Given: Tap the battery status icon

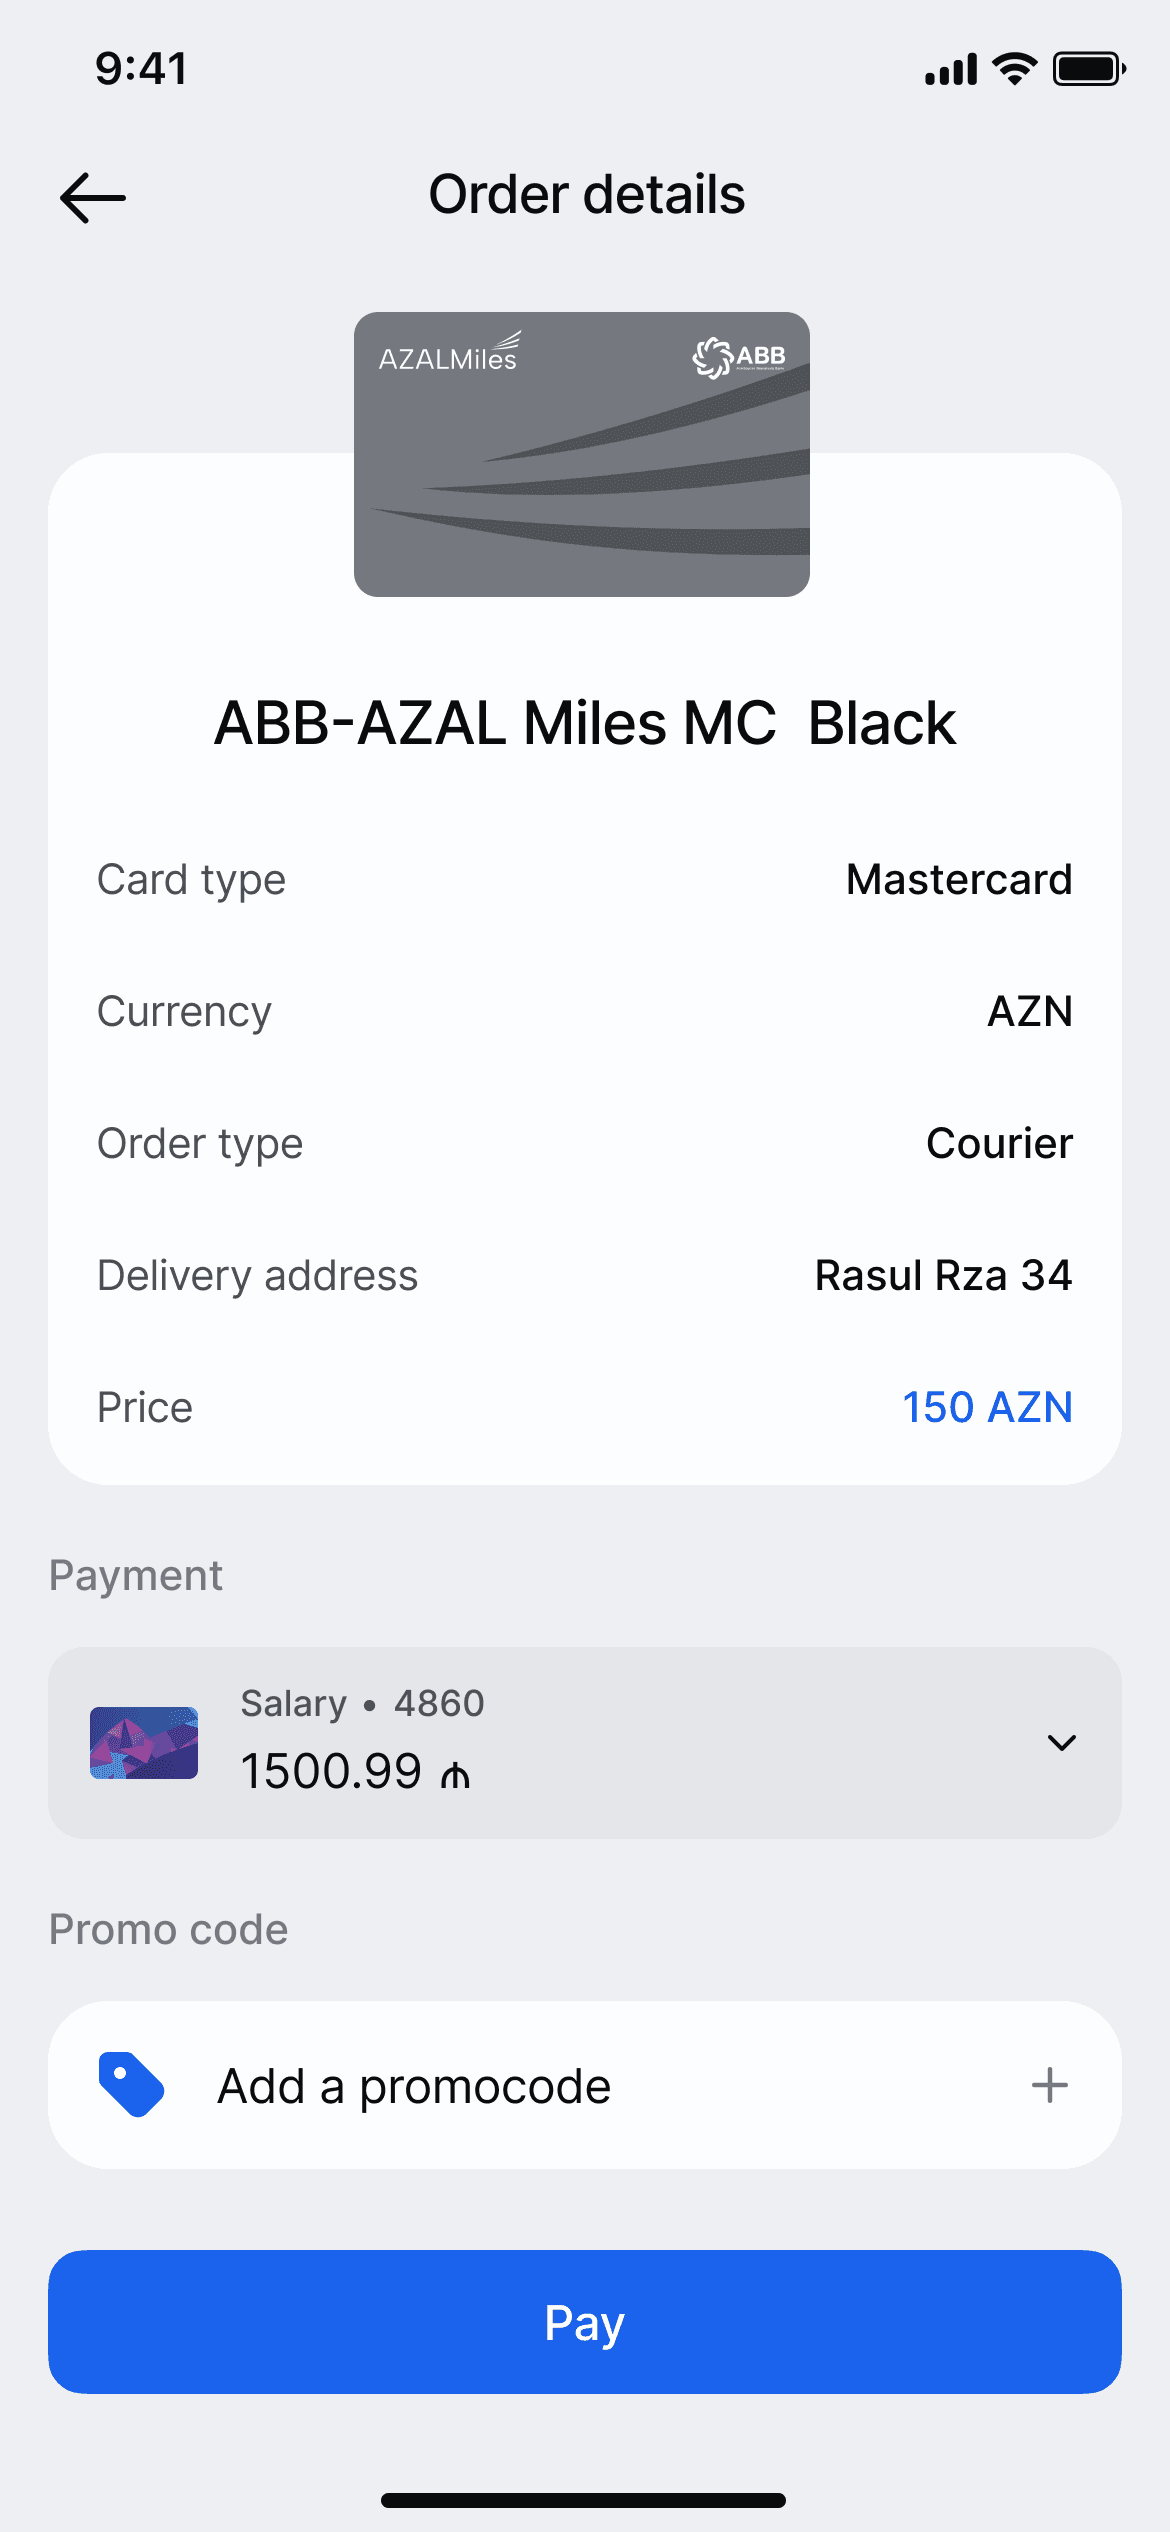Looking at the screenshot, I should point(1089,69).
